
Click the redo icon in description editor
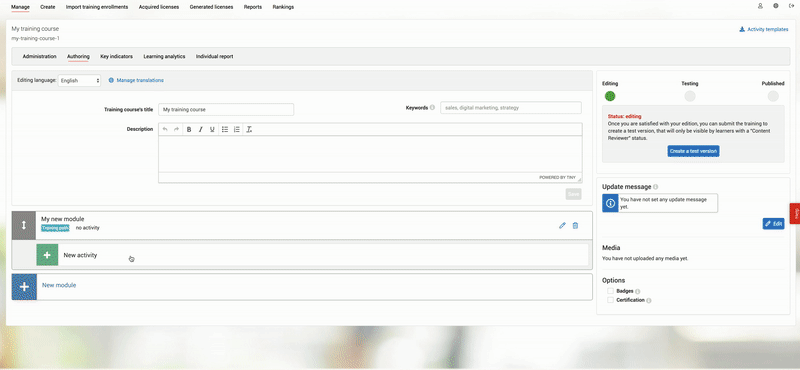pos(177,130)
